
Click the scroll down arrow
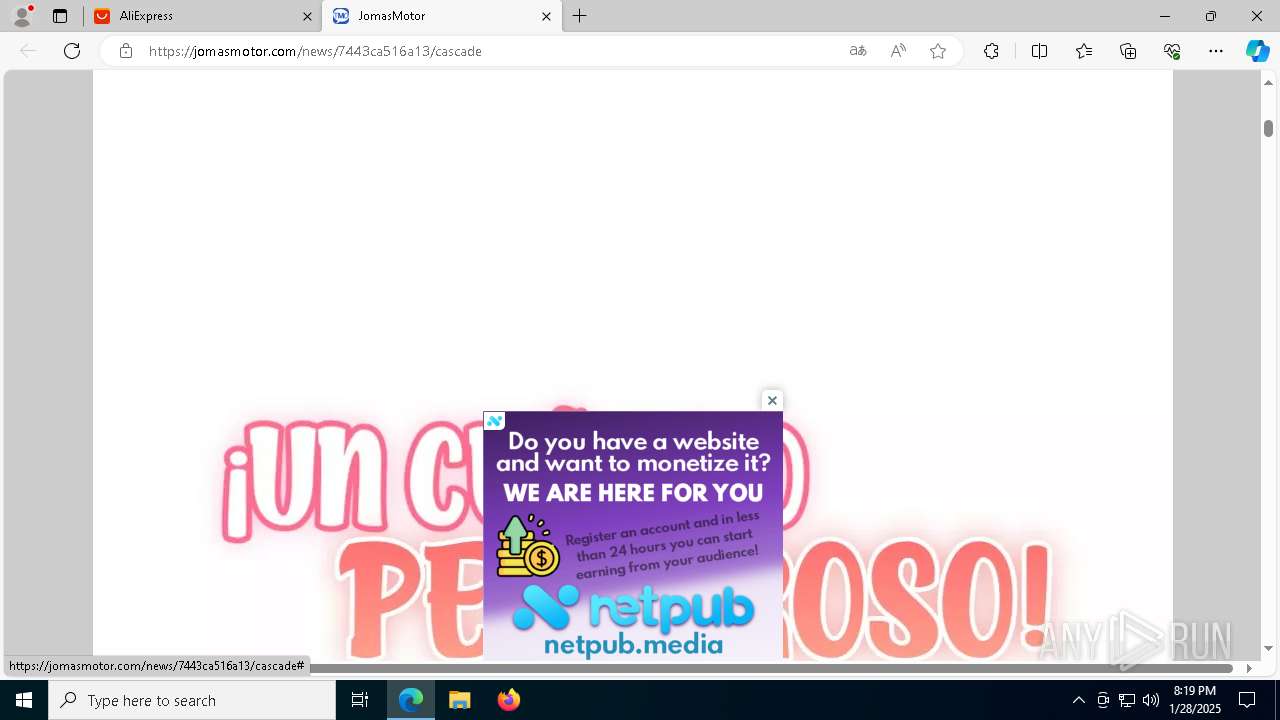1268,649
